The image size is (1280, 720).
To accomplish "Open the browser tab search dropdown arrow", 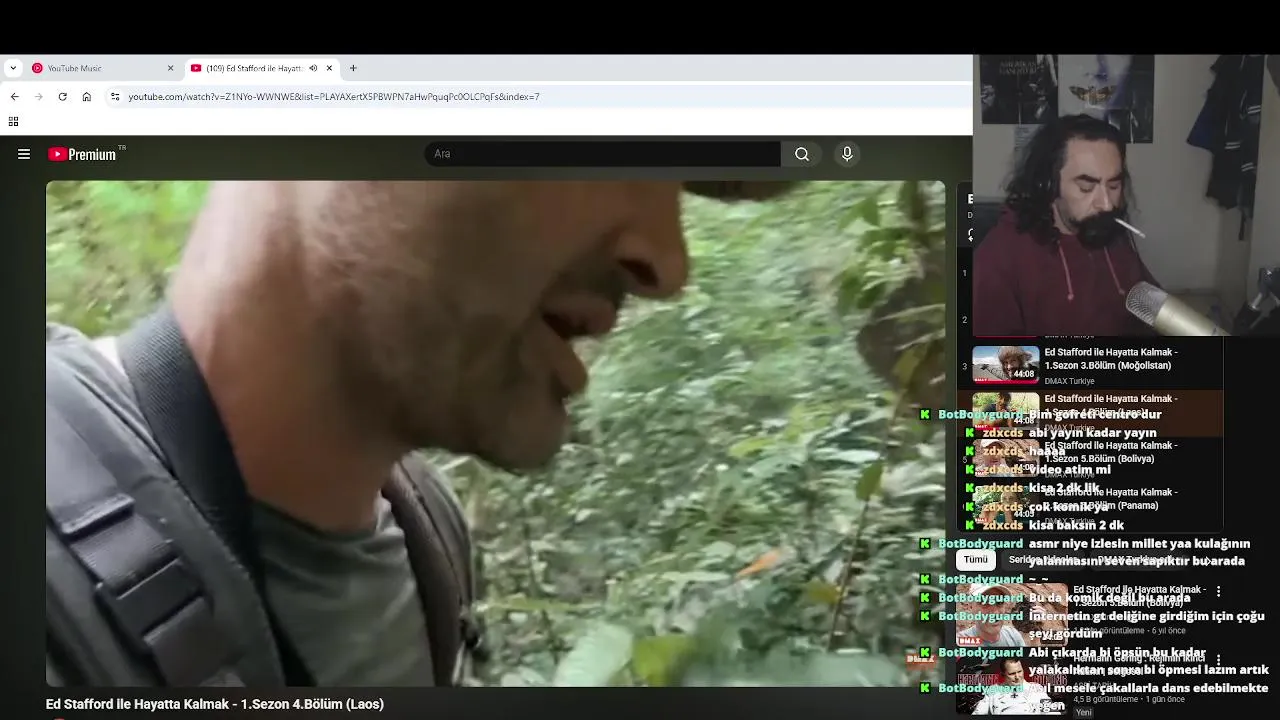I will pyautogui.click(x=12, y=68).
